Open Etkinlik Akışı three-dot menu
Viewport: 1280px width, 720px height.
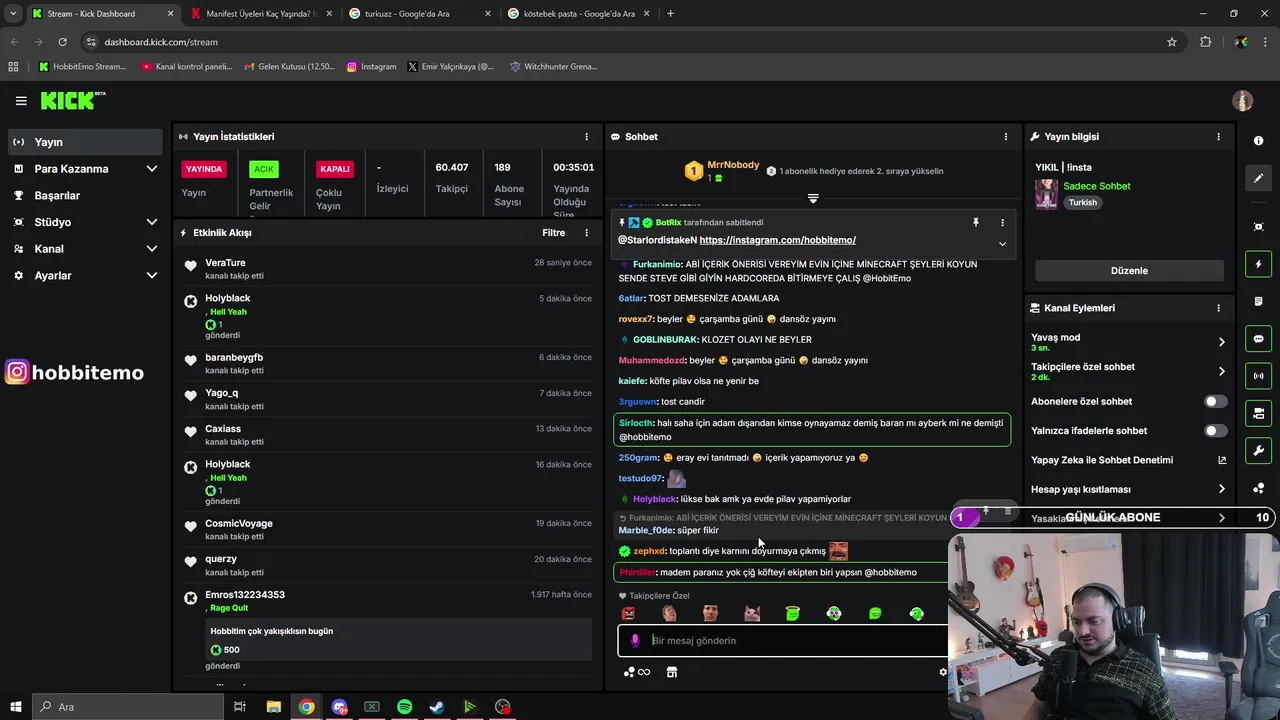587,233
